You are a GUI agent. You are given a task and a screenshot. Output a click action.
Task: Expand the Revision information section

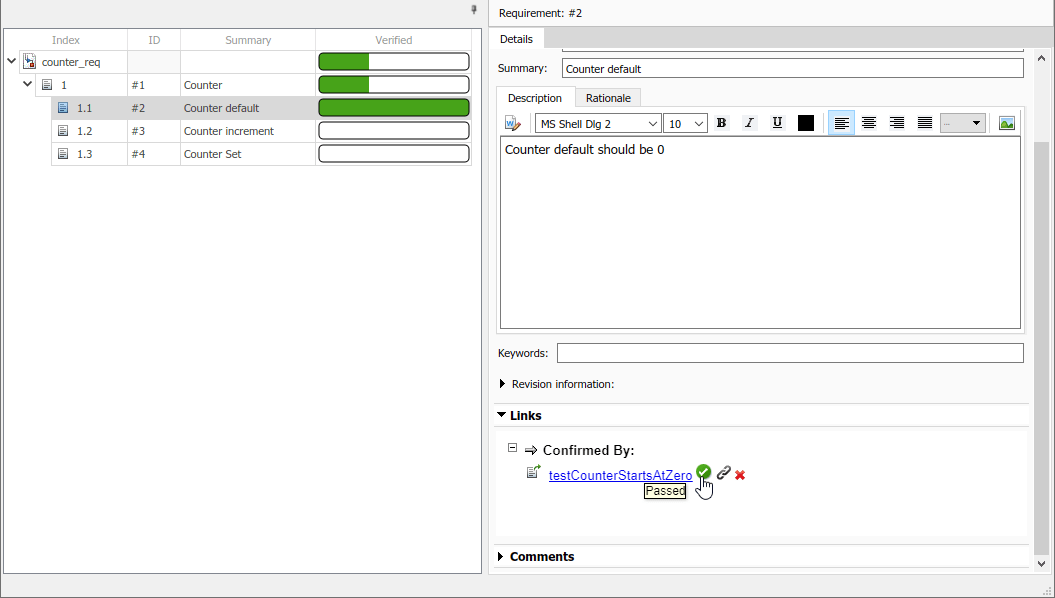[x=502, y=383]
